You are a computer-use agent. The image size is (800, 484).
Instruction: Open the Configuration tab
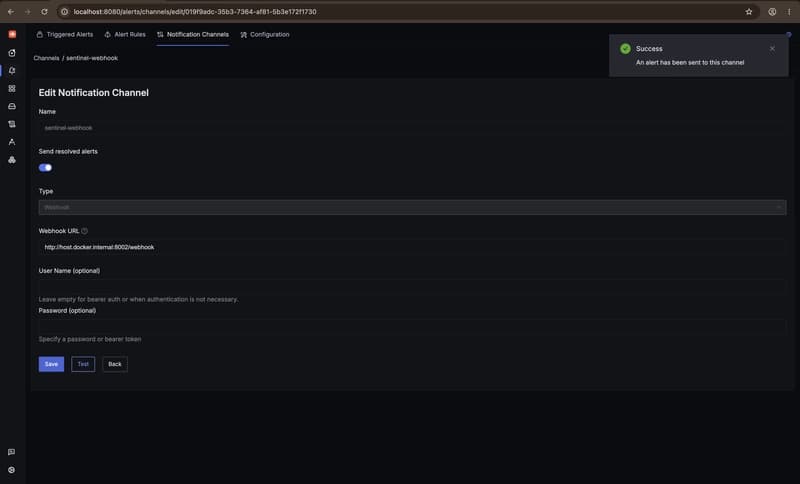[265, 34]
